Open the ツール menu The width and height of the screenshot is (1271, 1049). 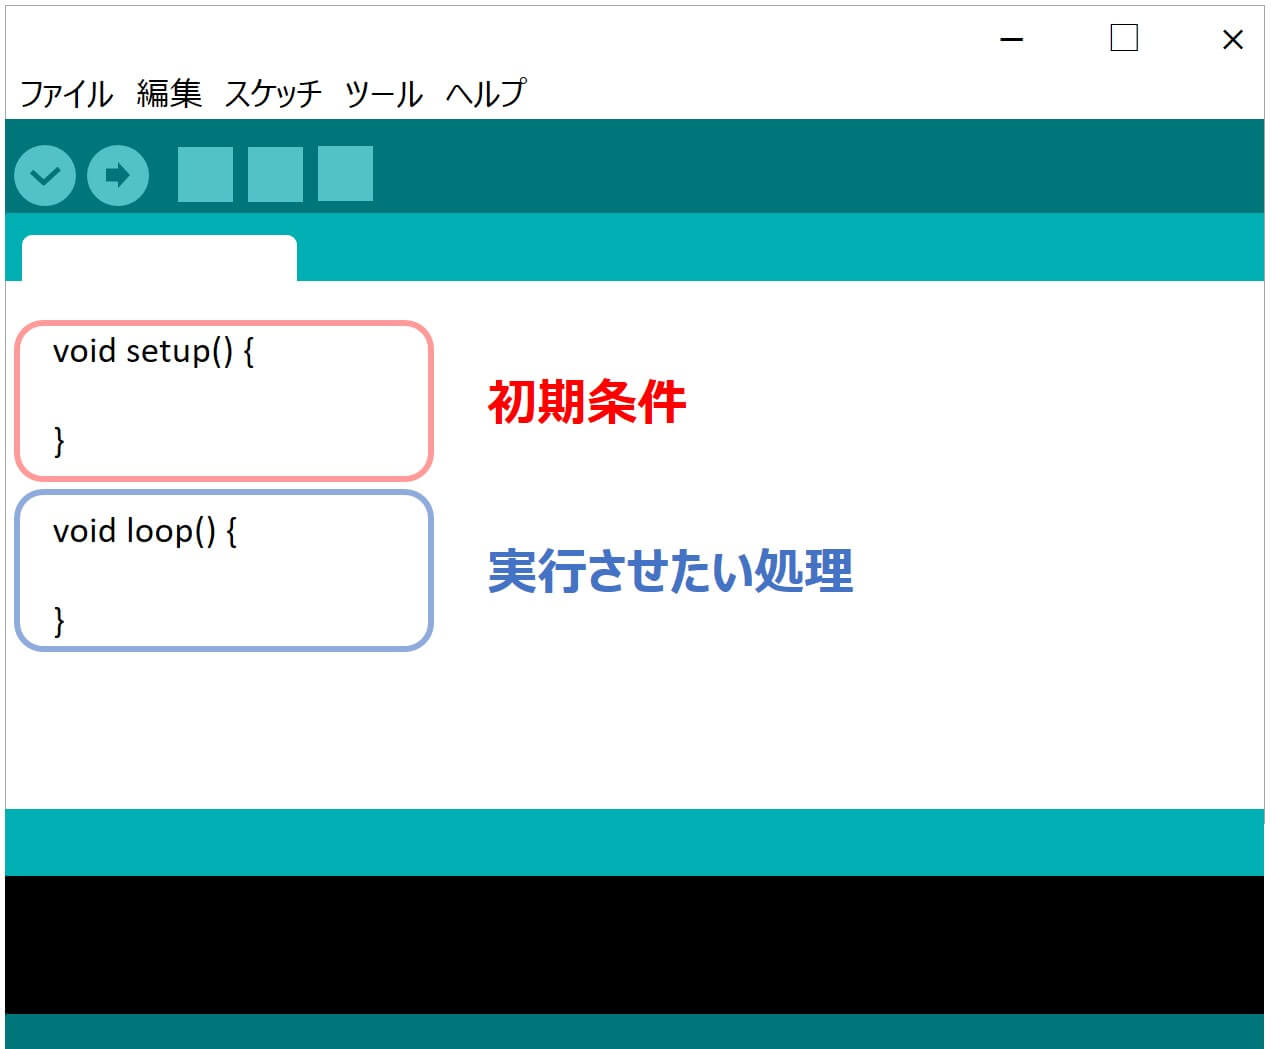tap(383, 93)
